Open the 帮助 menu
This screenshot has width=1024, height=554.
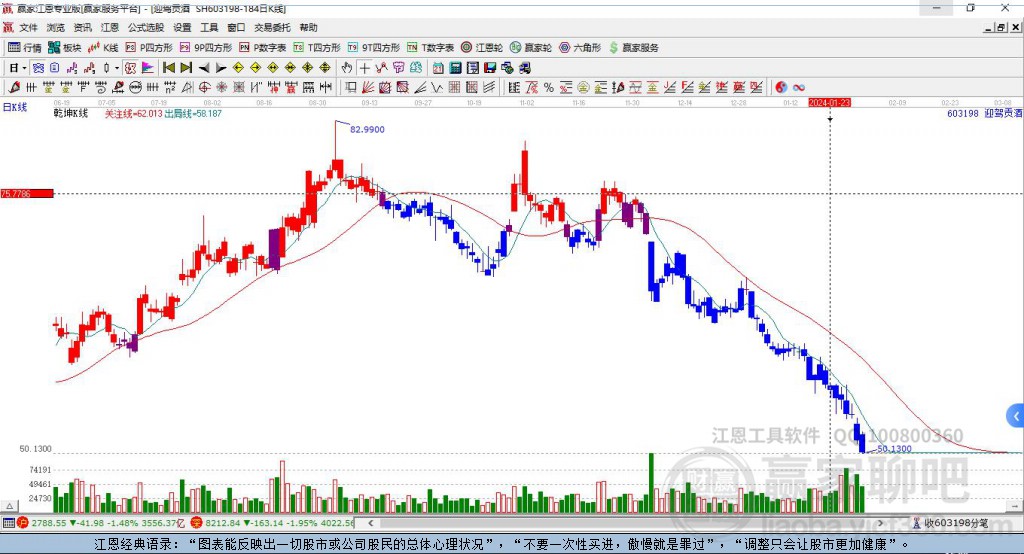(308, 27)
